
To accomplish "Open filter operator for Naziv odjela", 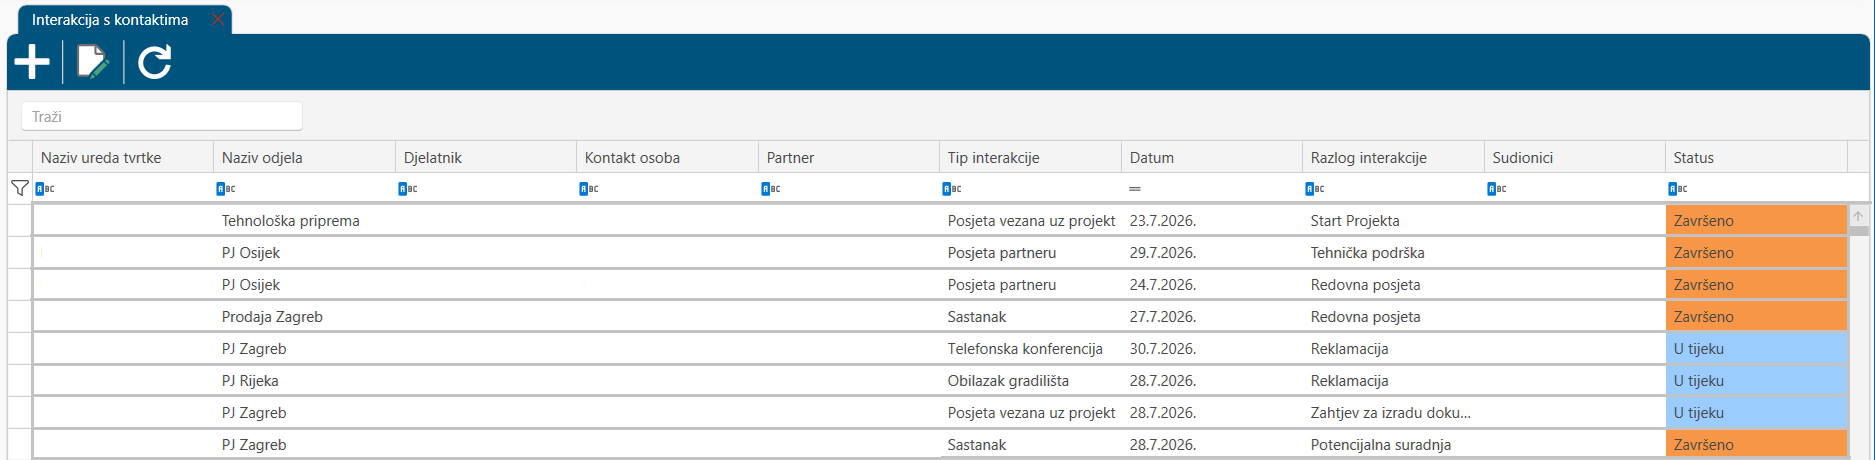I will (226, 188).
